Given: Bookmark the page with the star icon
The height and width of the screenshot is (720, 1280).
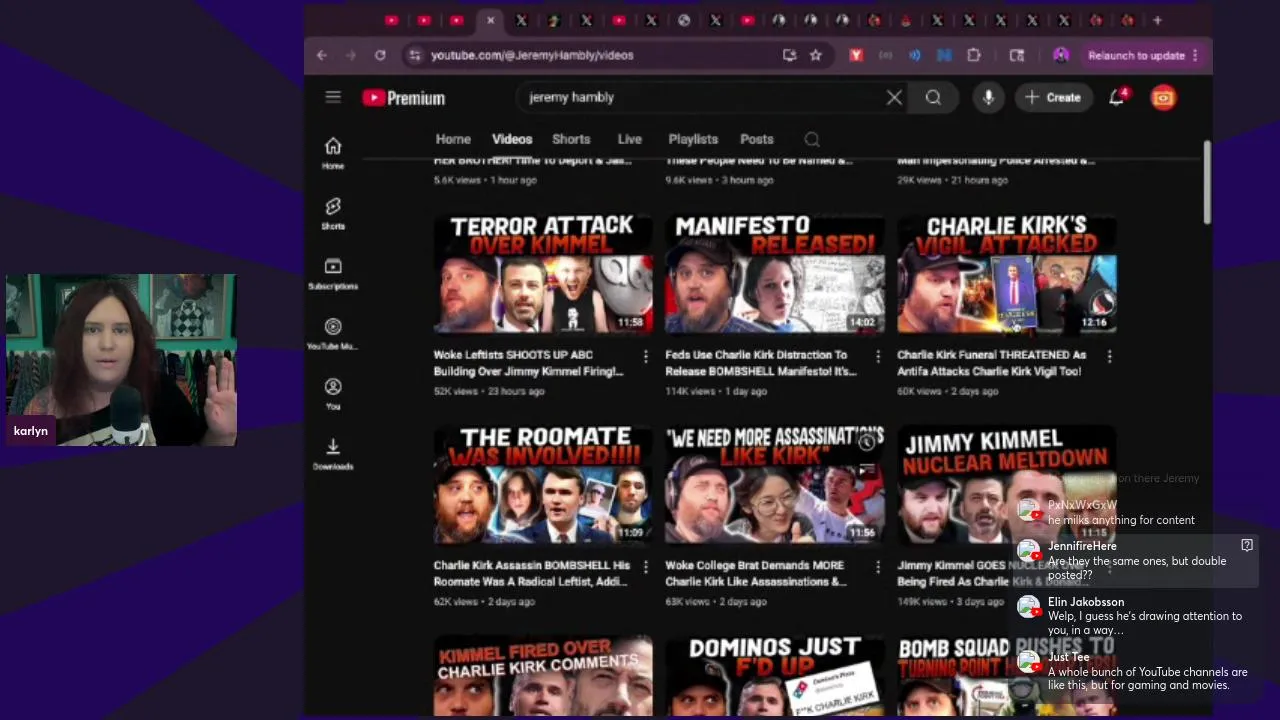Looking at the screenshot, I should tap(816, 55).
